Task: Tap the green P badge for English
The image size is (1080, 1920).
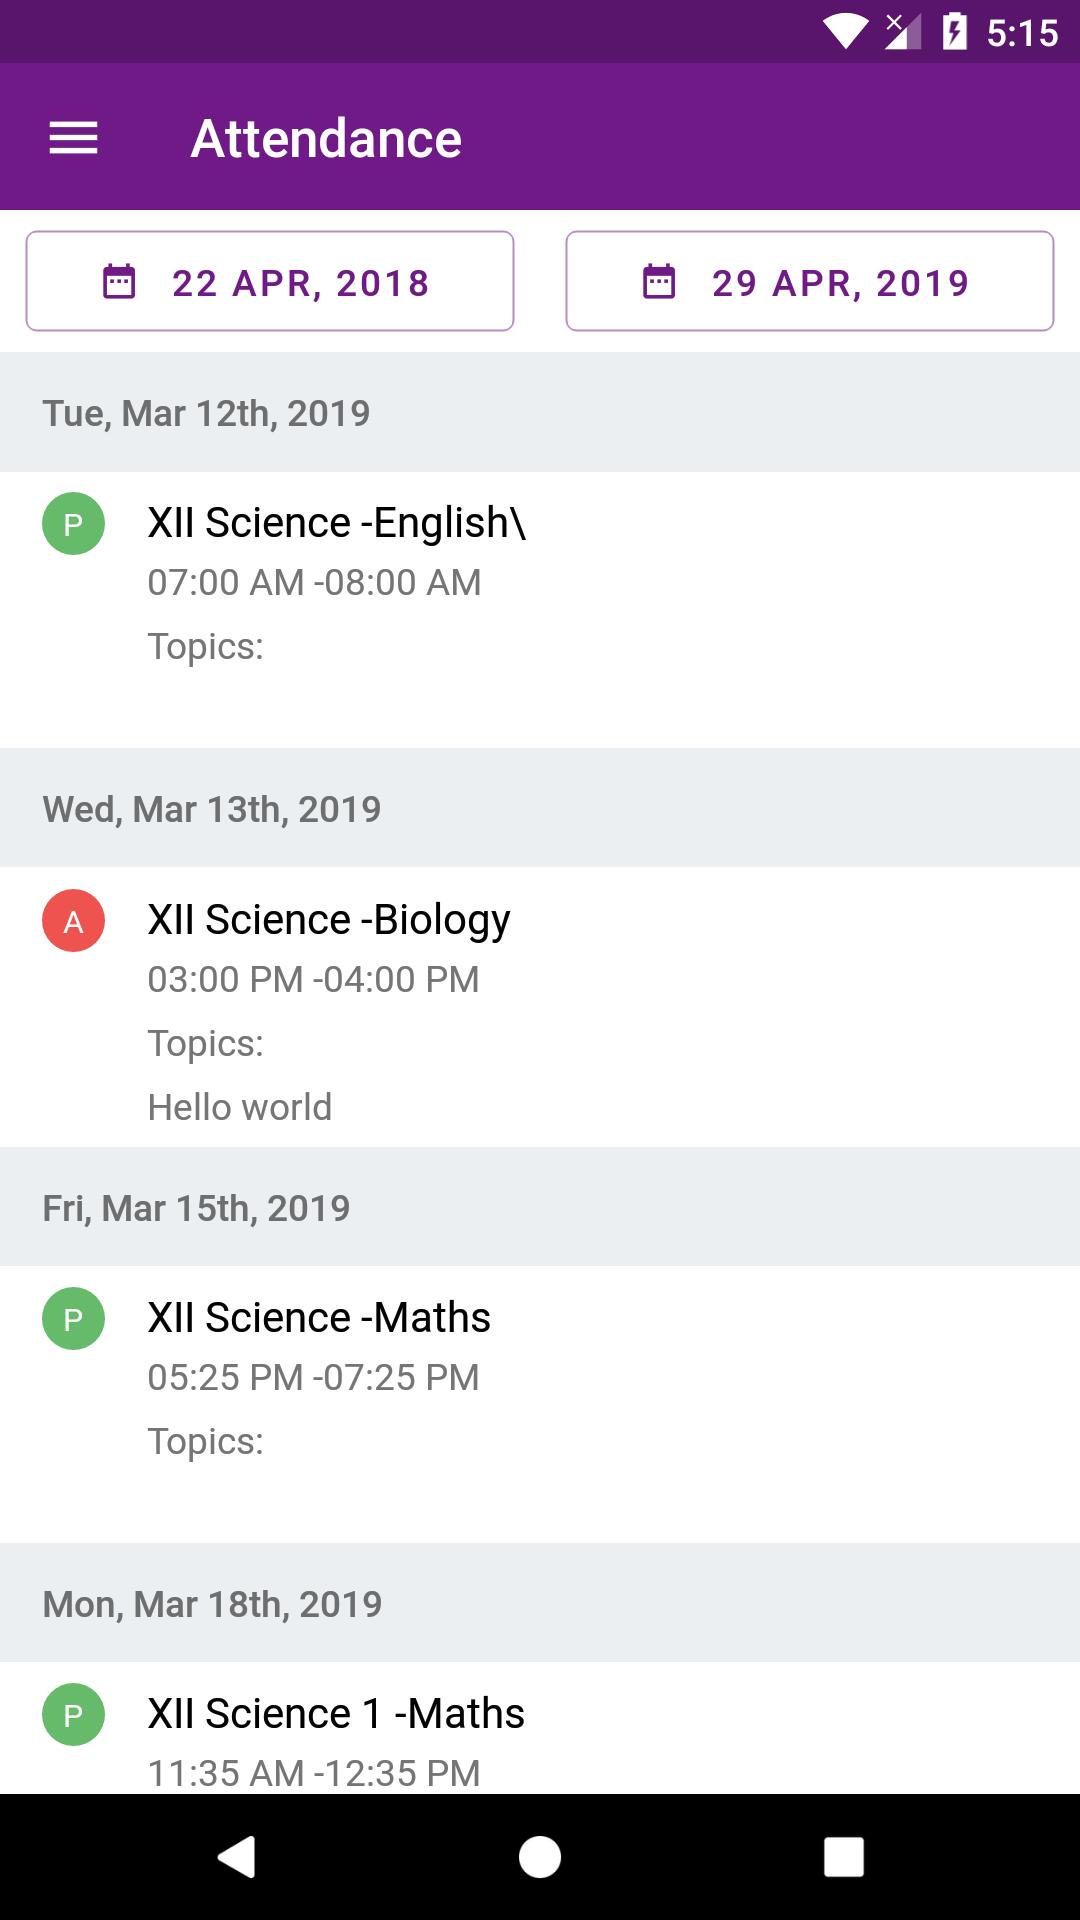Action: (x=73, y=524)
